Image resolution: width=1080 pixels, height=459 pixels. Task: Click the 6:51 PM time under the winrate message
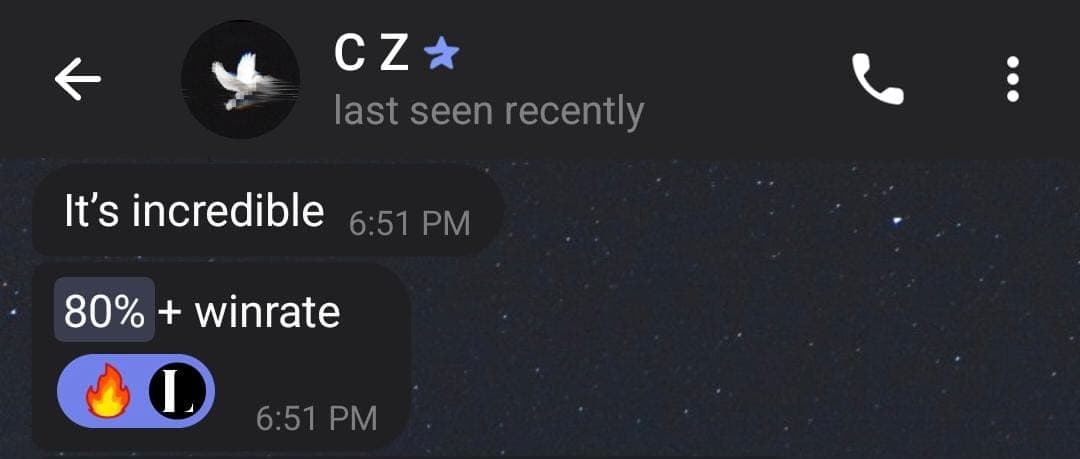click(x=316, y=418)
